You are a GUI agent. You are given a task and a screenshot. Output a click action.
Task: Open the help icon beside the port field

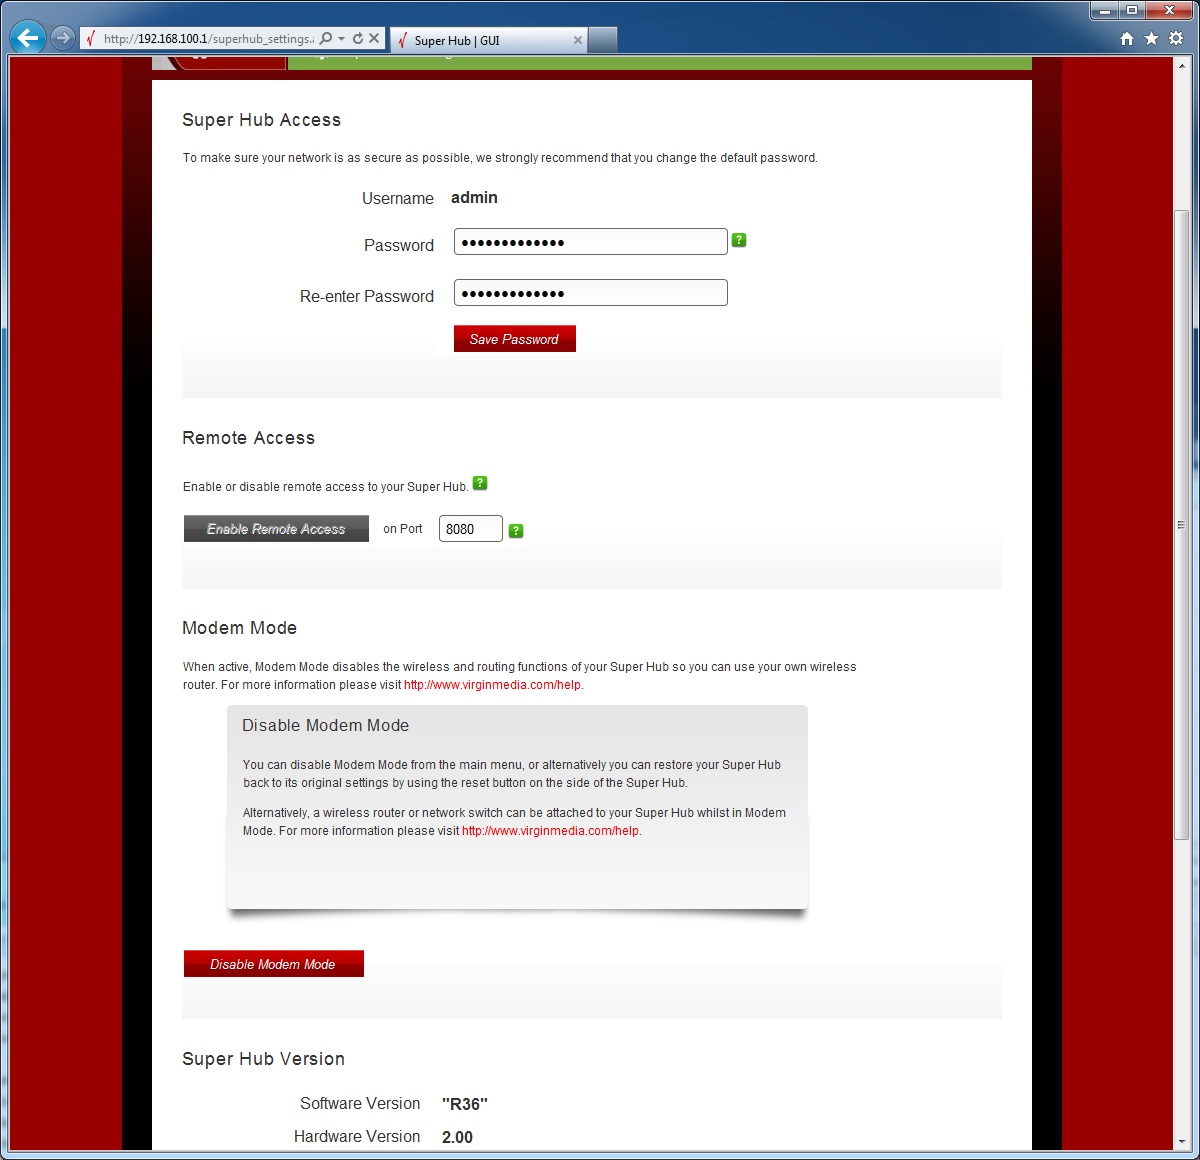516,531
